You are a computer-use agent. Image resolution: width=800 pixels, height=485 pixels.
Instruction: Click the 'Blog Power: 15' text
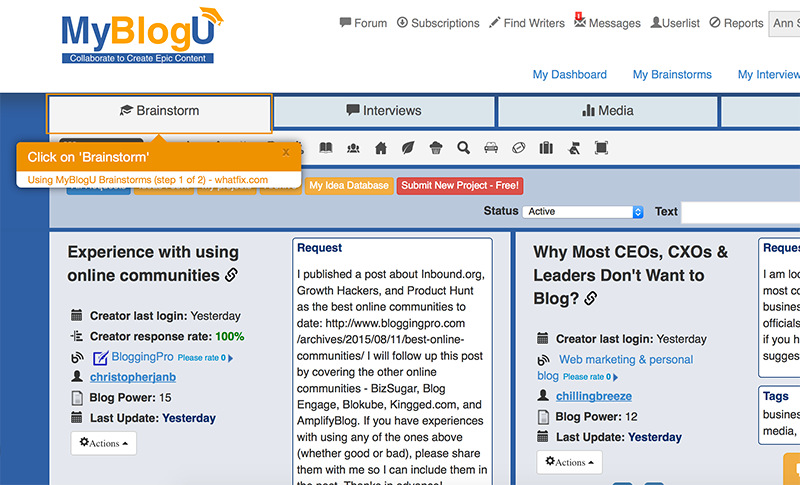[x=131, y=398]
